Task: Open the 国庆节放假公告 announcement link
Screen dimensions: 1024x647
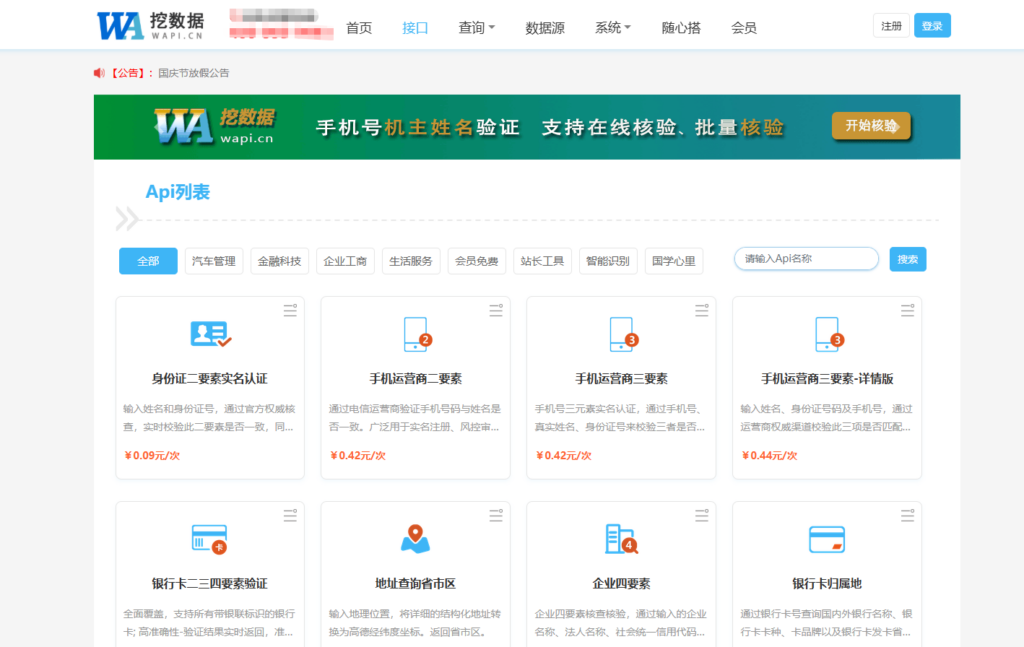Action: point(193,73)
